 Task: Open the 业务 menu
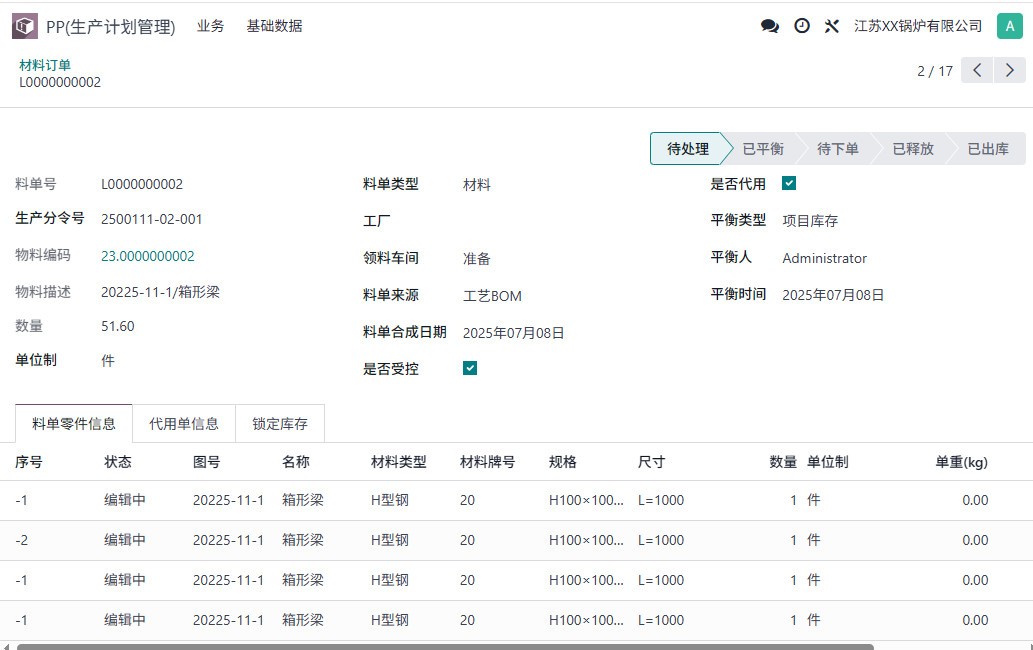point(210,27)
